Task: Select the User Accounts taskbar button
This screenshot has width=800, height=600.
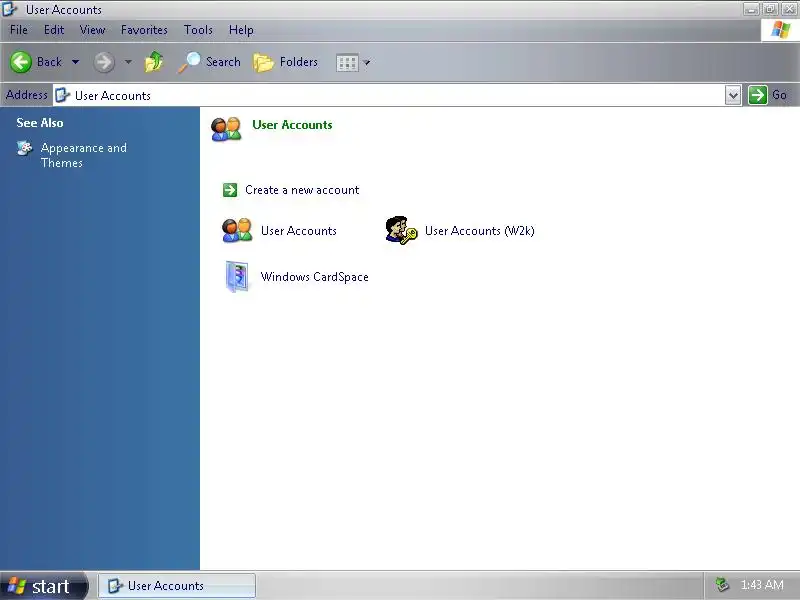Action: tap(177, 586)
